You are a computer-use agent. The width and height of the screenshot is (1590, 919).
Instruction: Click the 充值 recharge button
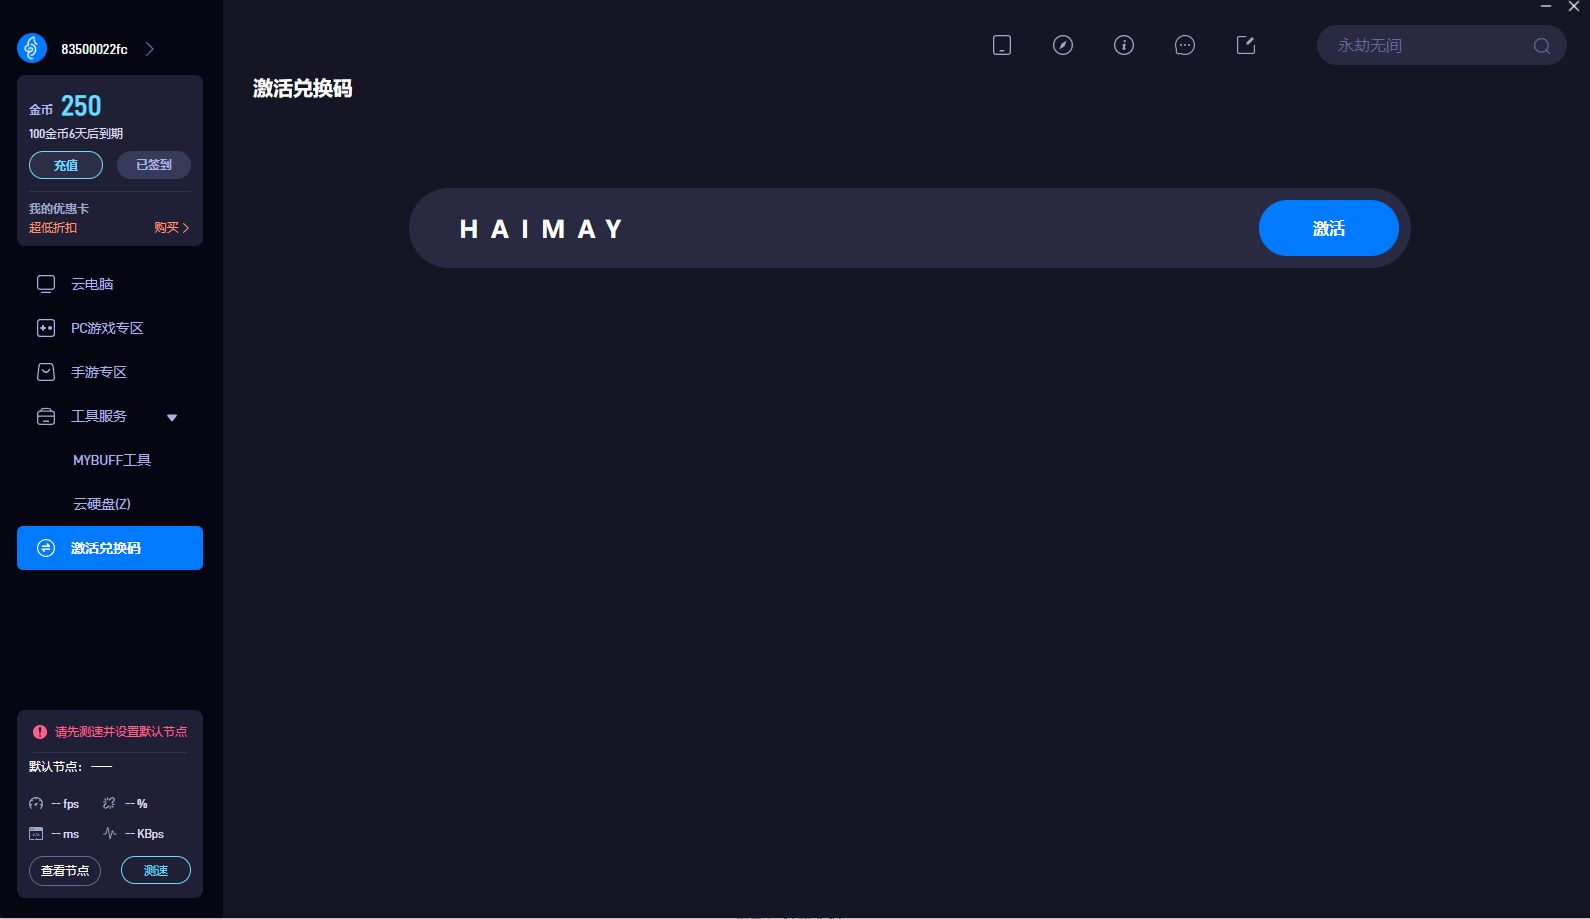pyautogui.click(x=66, y=165)
